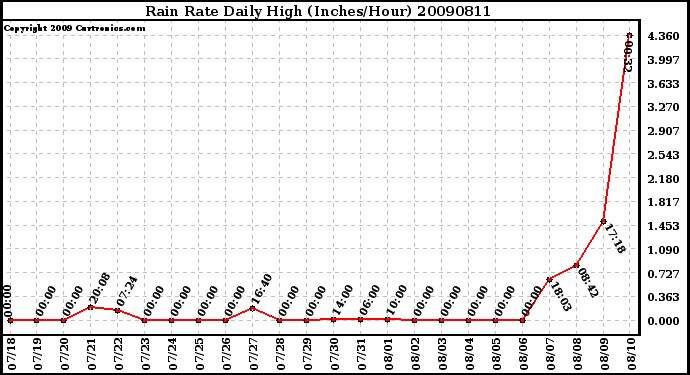Click the 07/29 date label
This screenshot has height=375, width=690.
tap(308, 354)
